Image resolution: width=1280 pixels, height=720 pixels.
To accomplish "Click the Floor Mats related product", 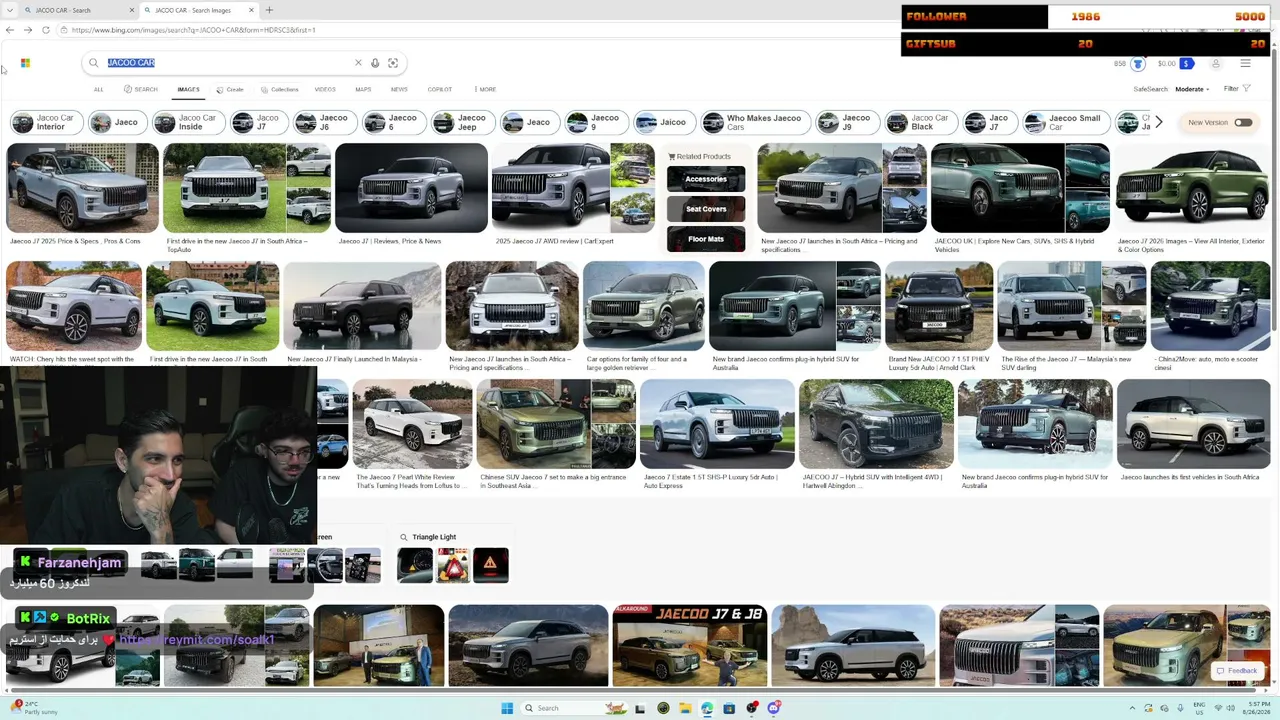I will click(706, 239).
